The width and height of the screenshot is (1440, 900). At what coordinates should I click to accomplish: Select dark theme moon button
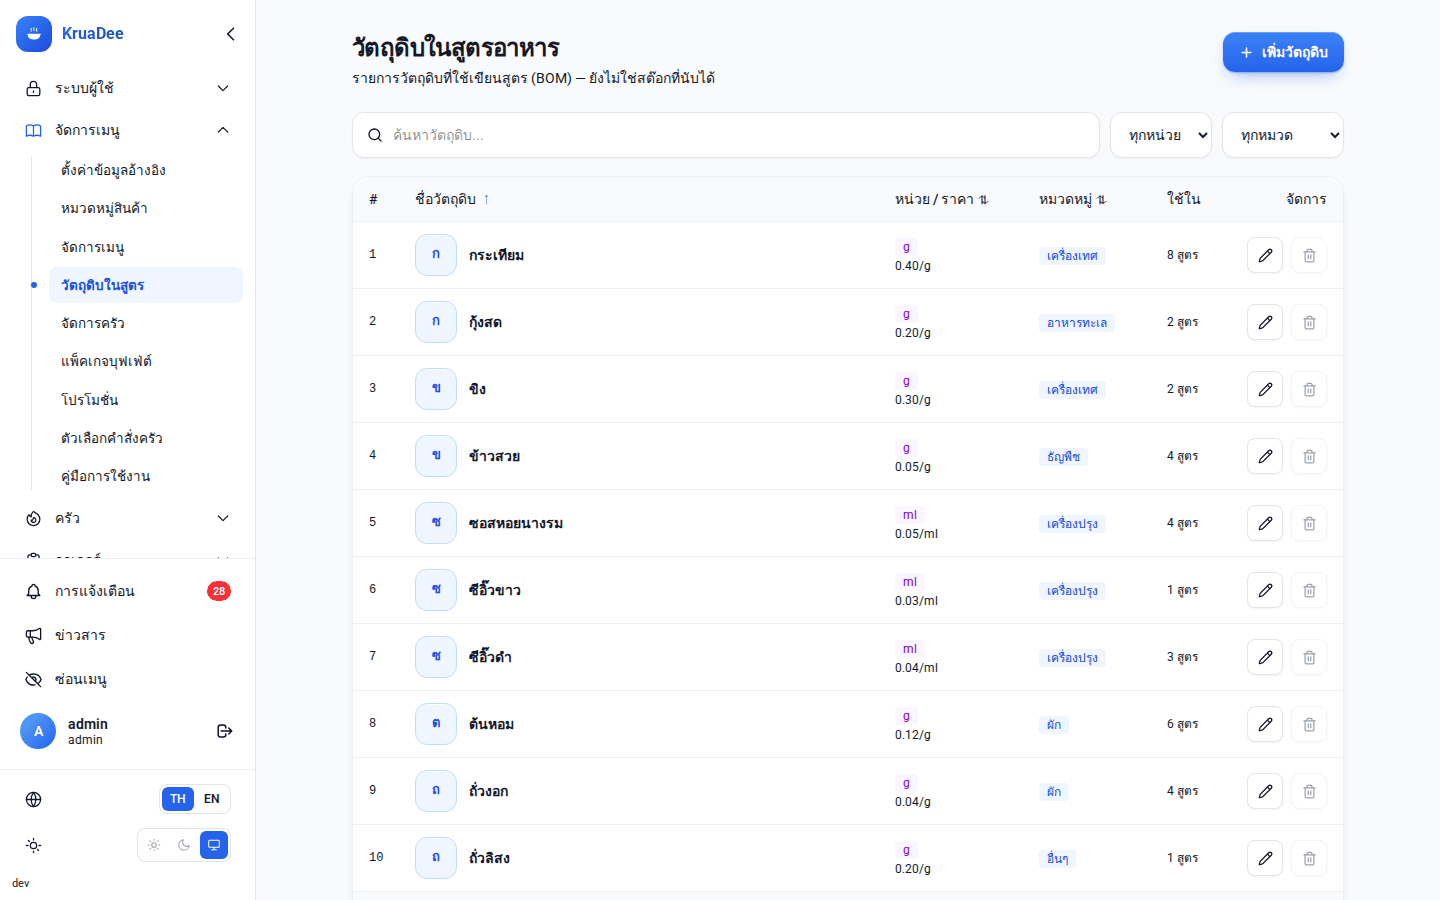tap(184, 845)
